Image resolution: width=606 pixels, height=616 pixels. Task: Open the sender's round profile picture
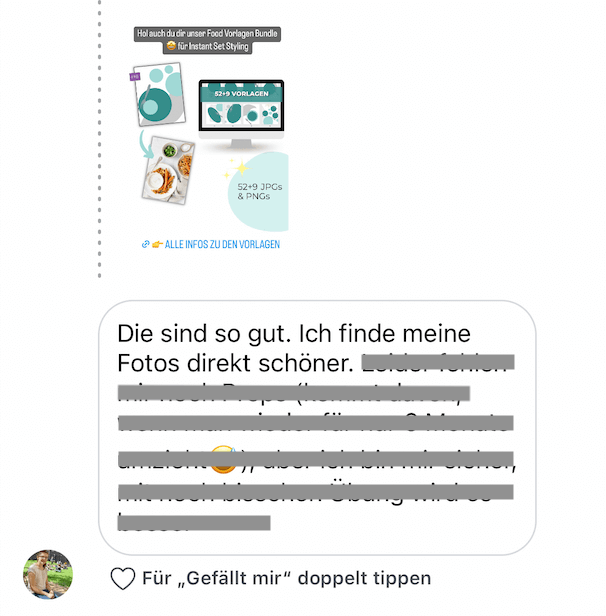(48, 574)
